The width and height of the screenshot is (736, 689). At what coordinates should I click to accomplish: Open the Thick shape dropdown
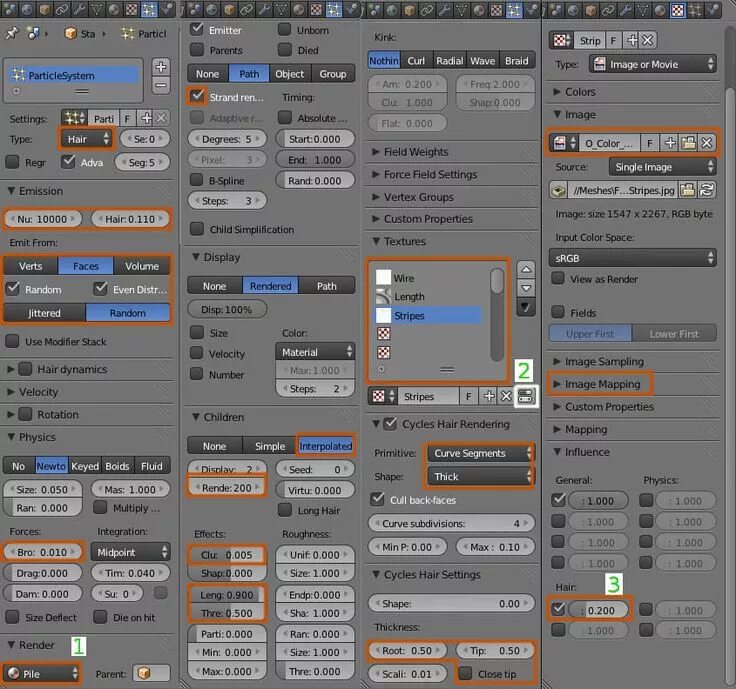point(480,476)
